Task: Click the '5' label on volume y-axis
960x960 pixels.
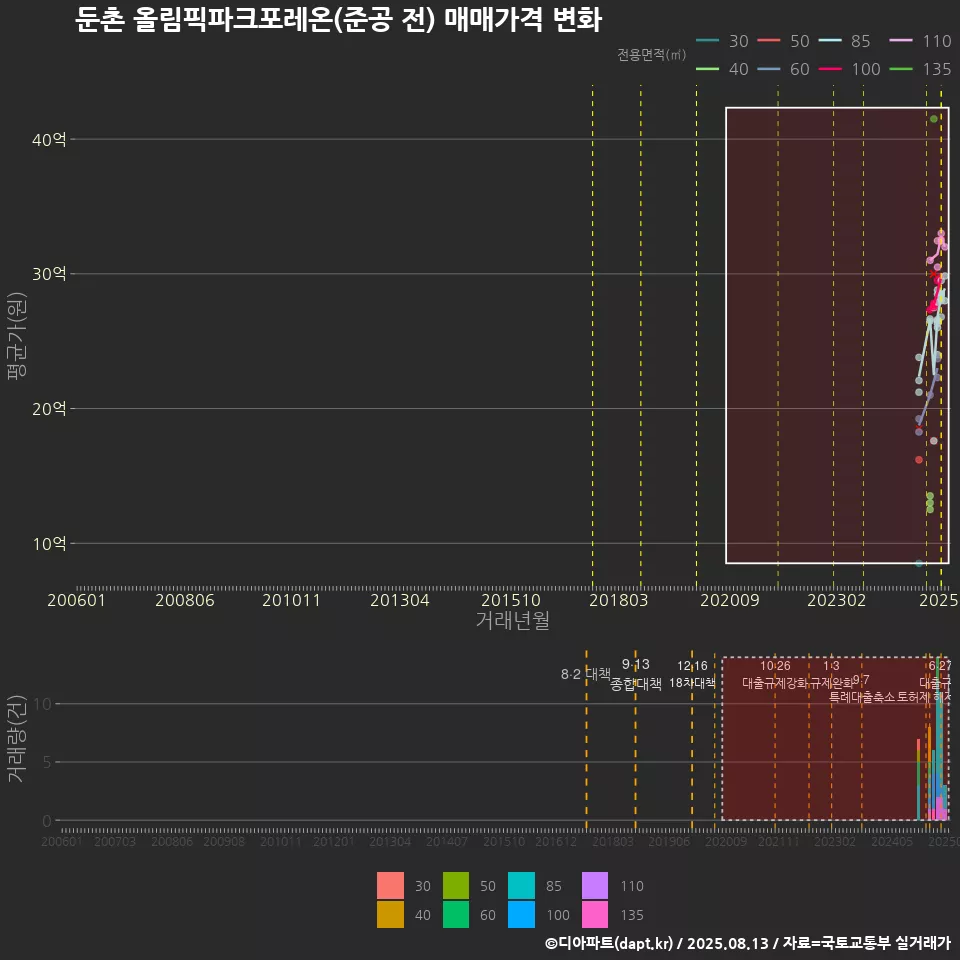Action: click(x=48, y=762)
